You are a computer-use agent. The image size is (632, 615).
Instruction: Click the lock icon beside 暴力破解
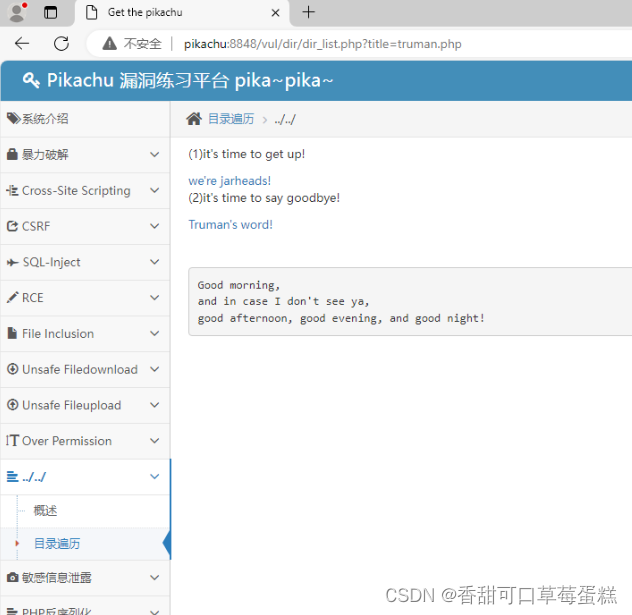(12, 154)
